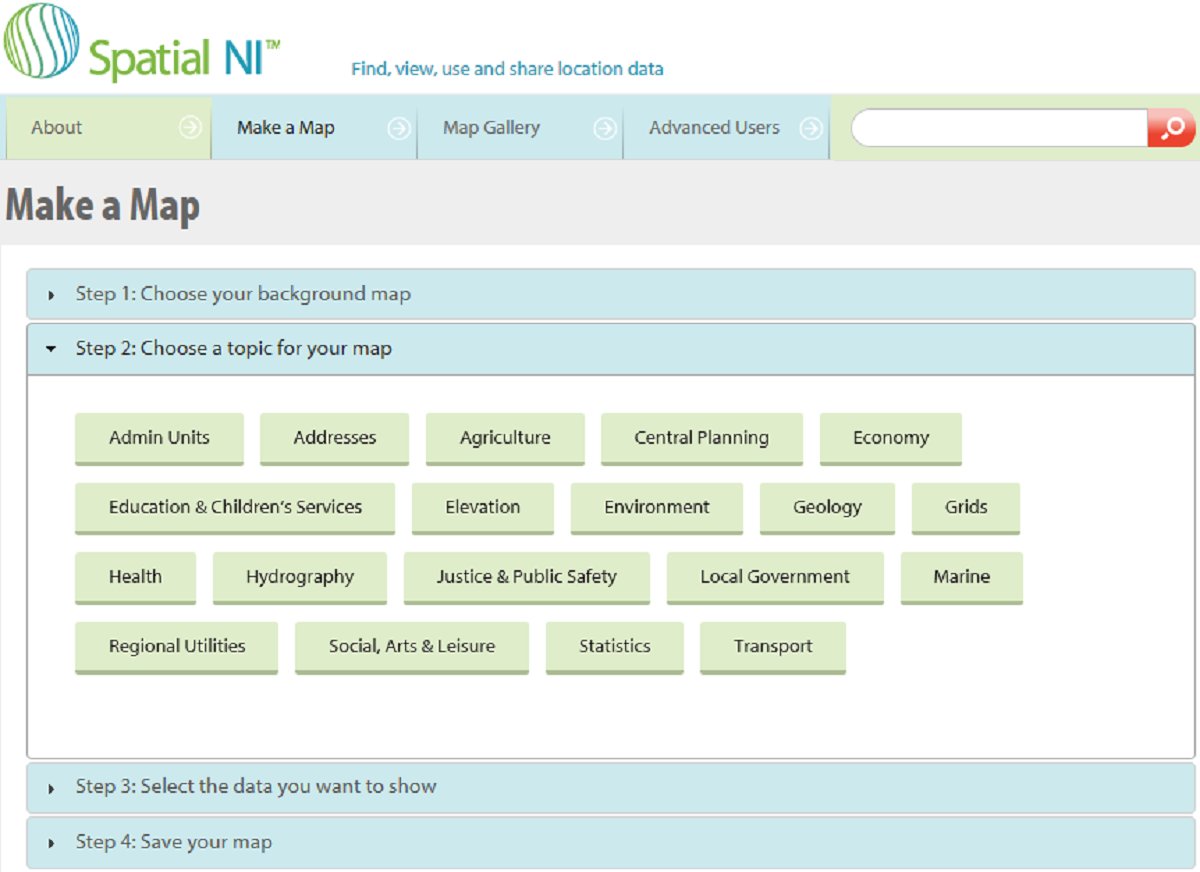
Task: Select the Transport topic
Action: 773,647
